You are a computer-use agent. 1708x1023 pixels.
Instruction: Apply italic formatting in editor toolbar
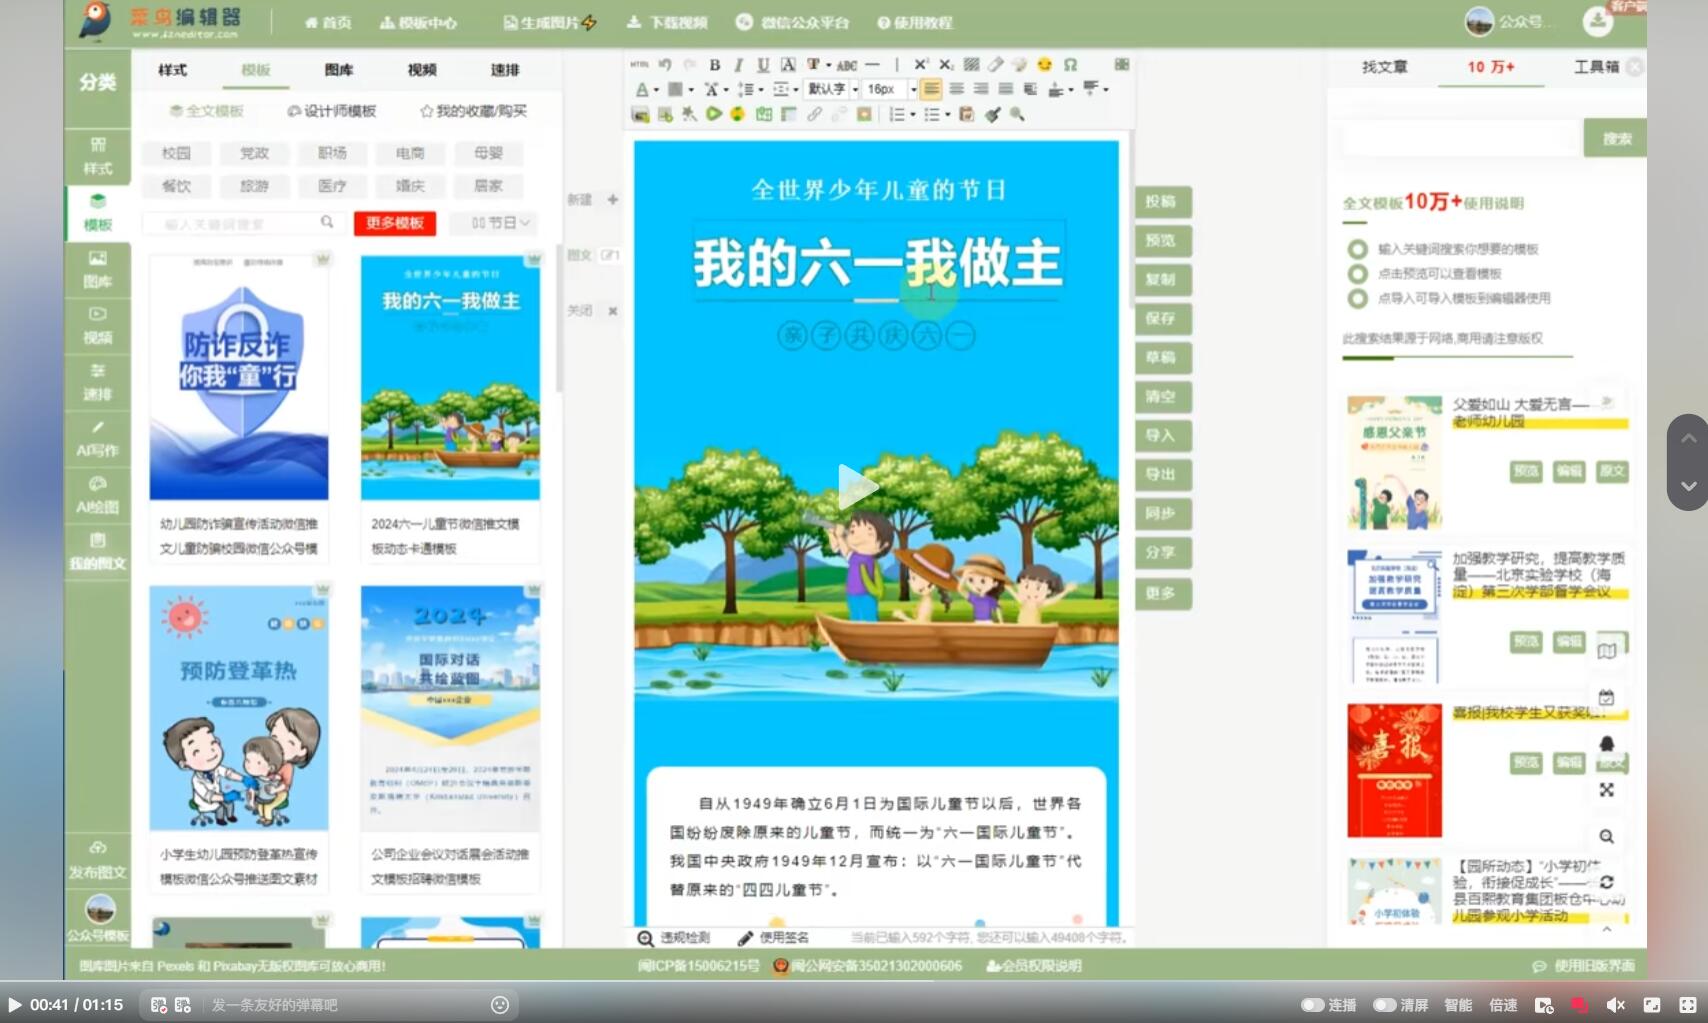point(739,65)
